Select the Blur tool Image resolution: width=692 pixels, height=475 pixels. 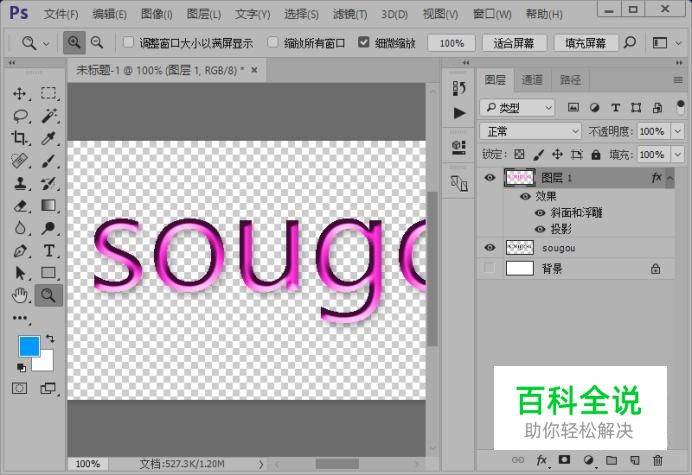[19, 228]
